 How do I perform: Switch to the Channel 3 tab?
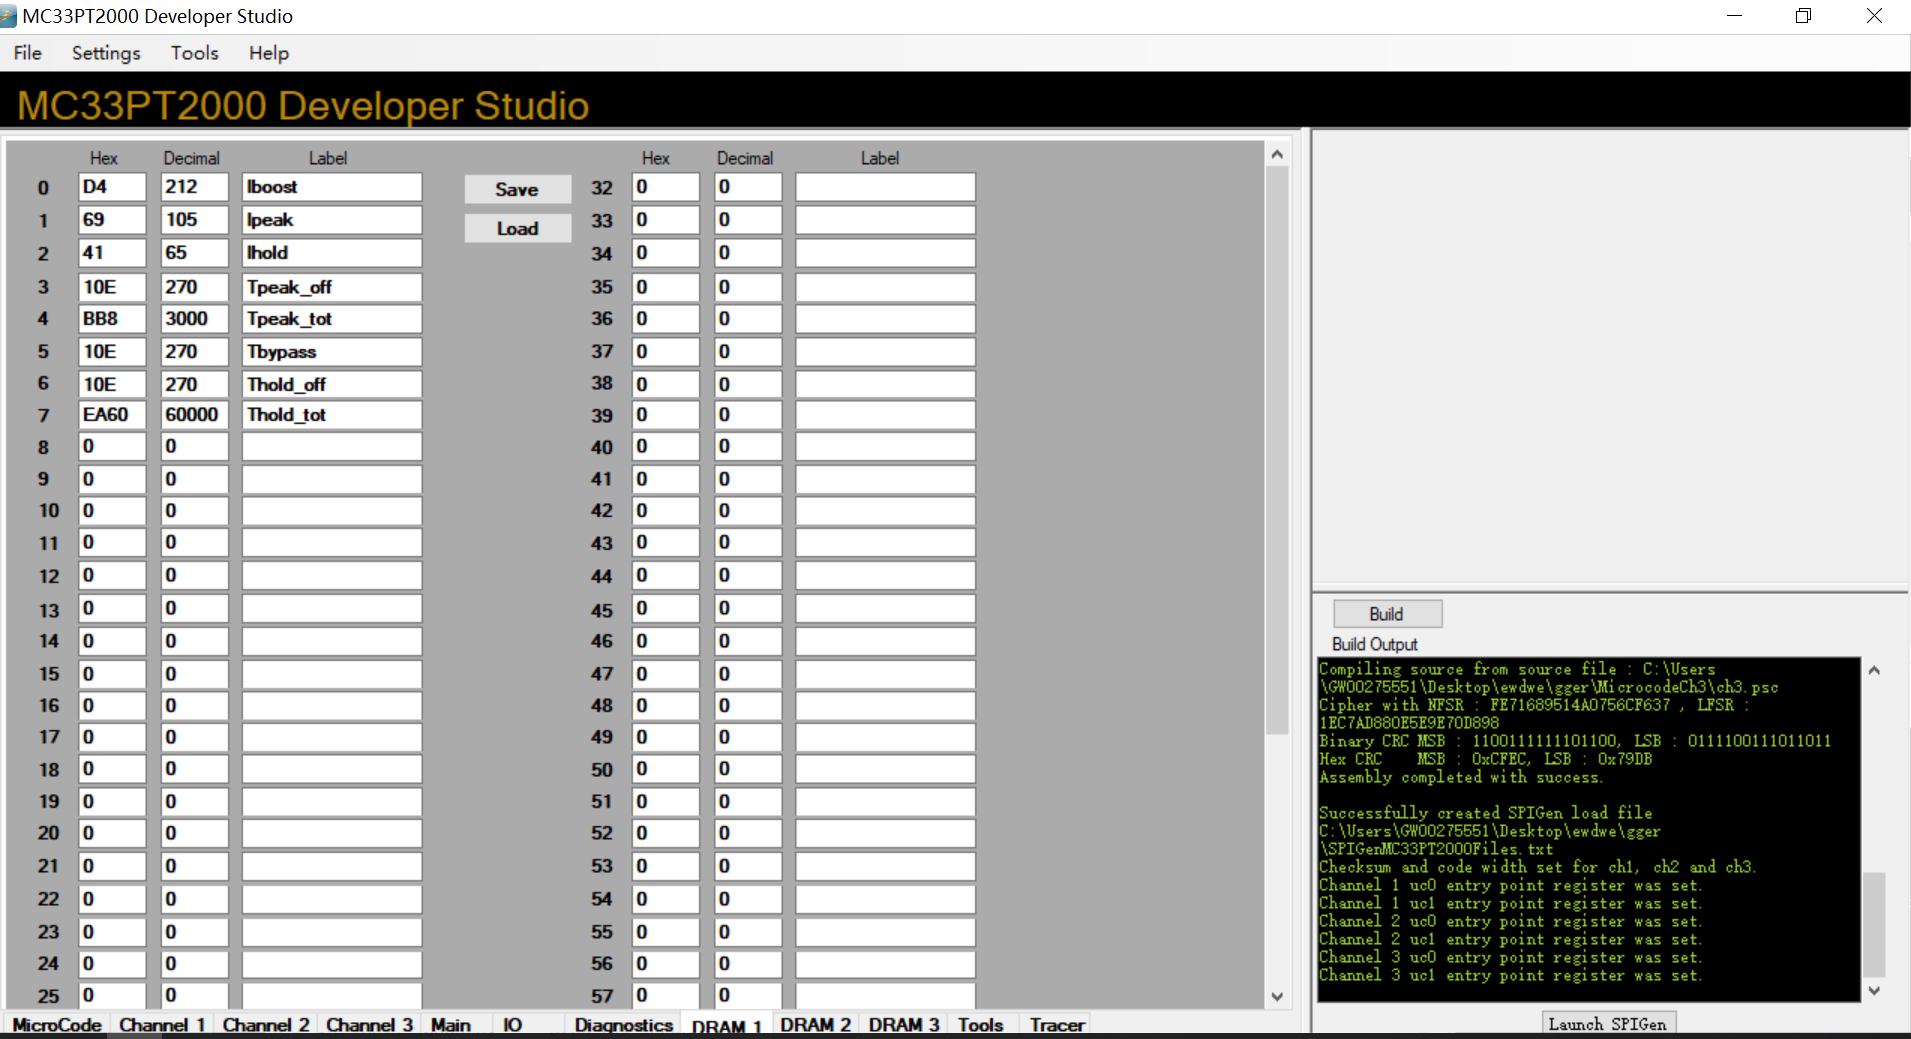pos(369,1025)
